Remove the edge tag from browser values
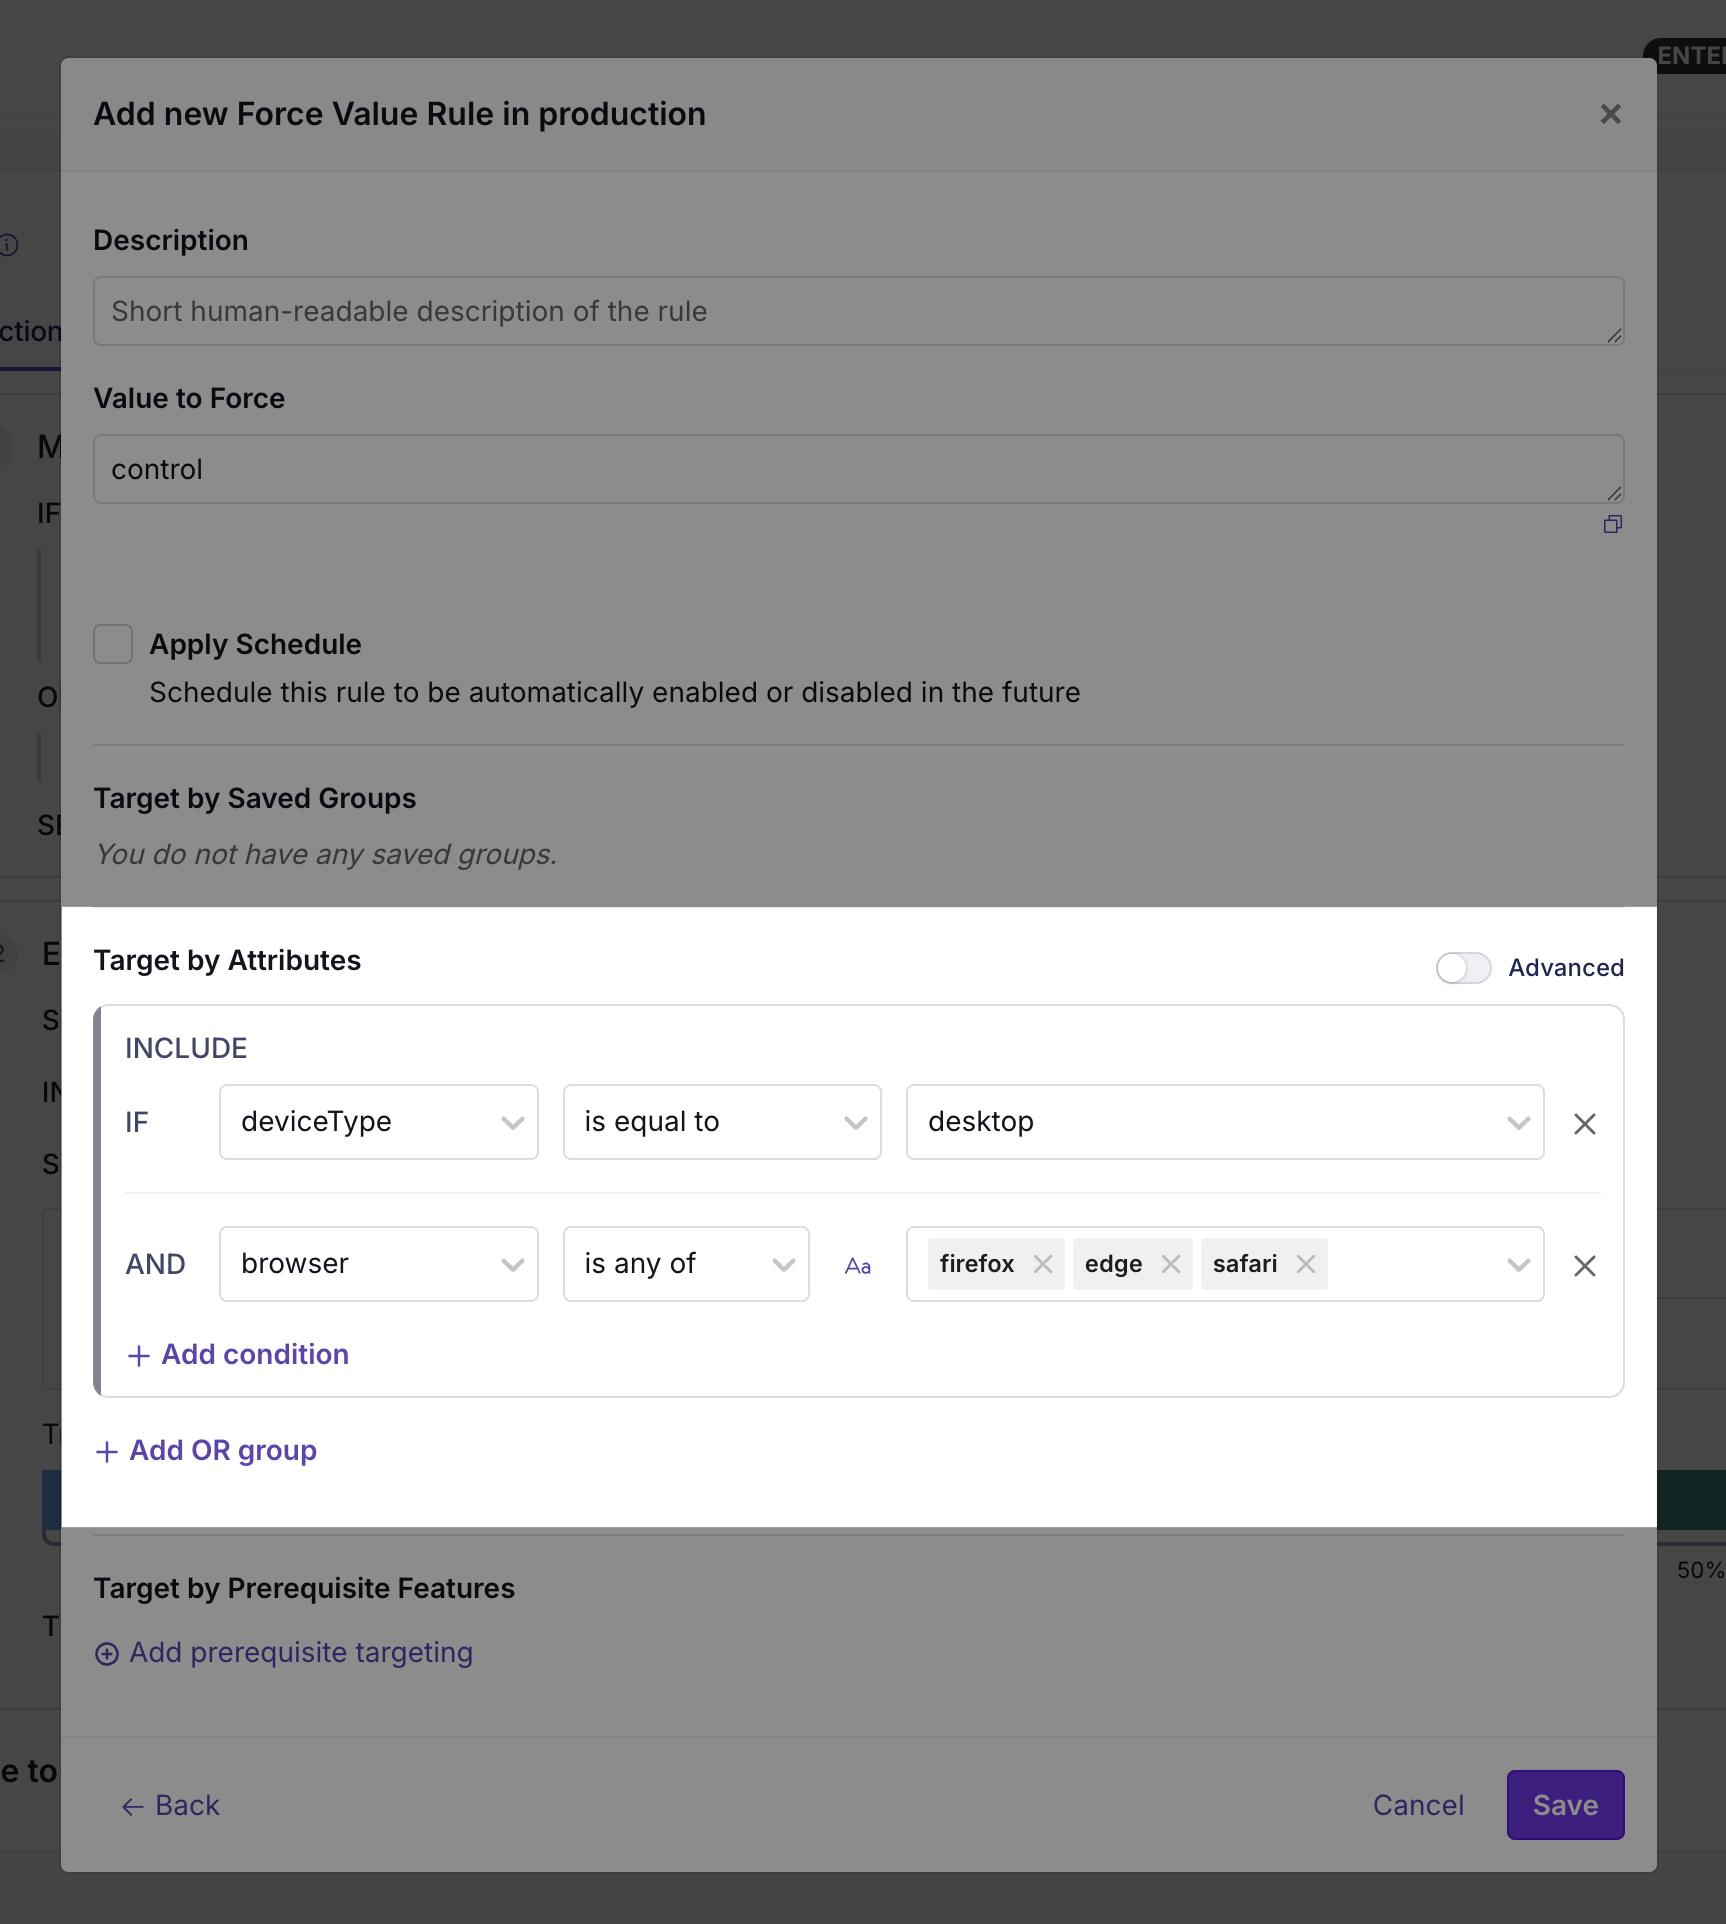 (x=1171, y=1263)
